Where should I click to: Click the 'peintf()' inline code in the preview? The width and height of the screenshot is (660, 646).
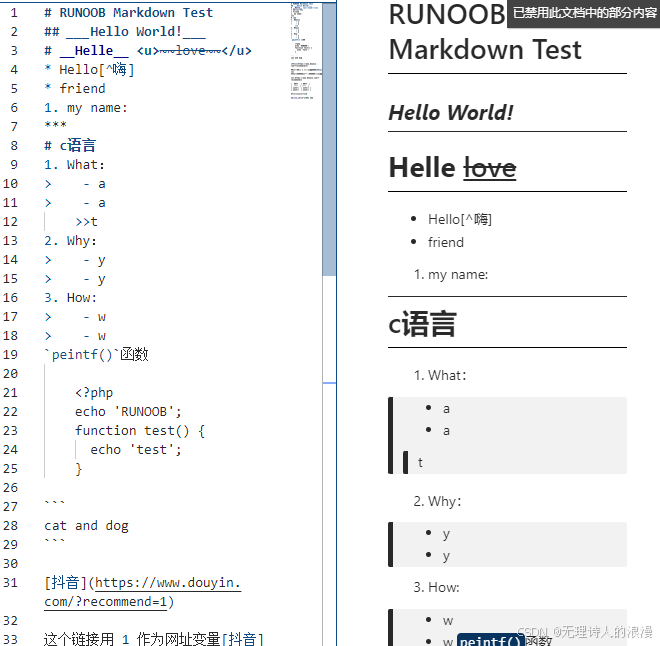point(490,640)
